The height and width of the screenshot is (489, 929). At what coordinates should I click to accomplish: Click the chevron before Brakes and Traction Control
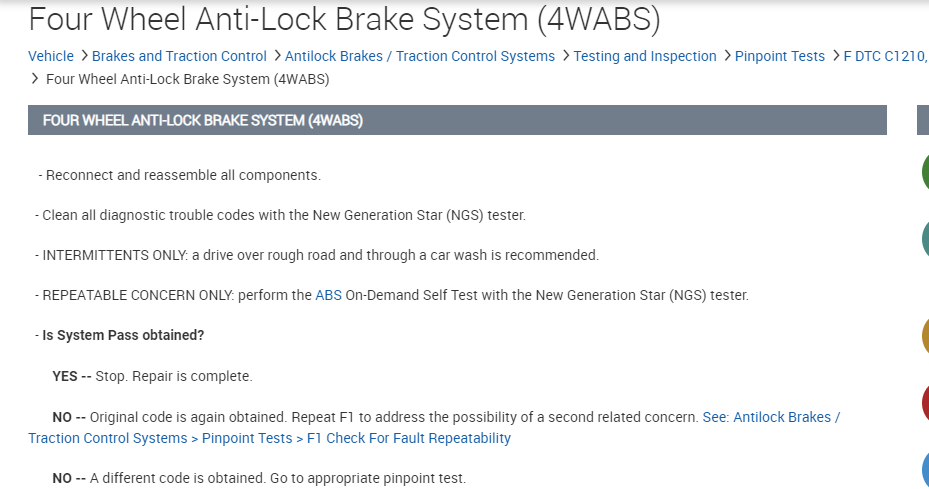(x=84, y=56)
